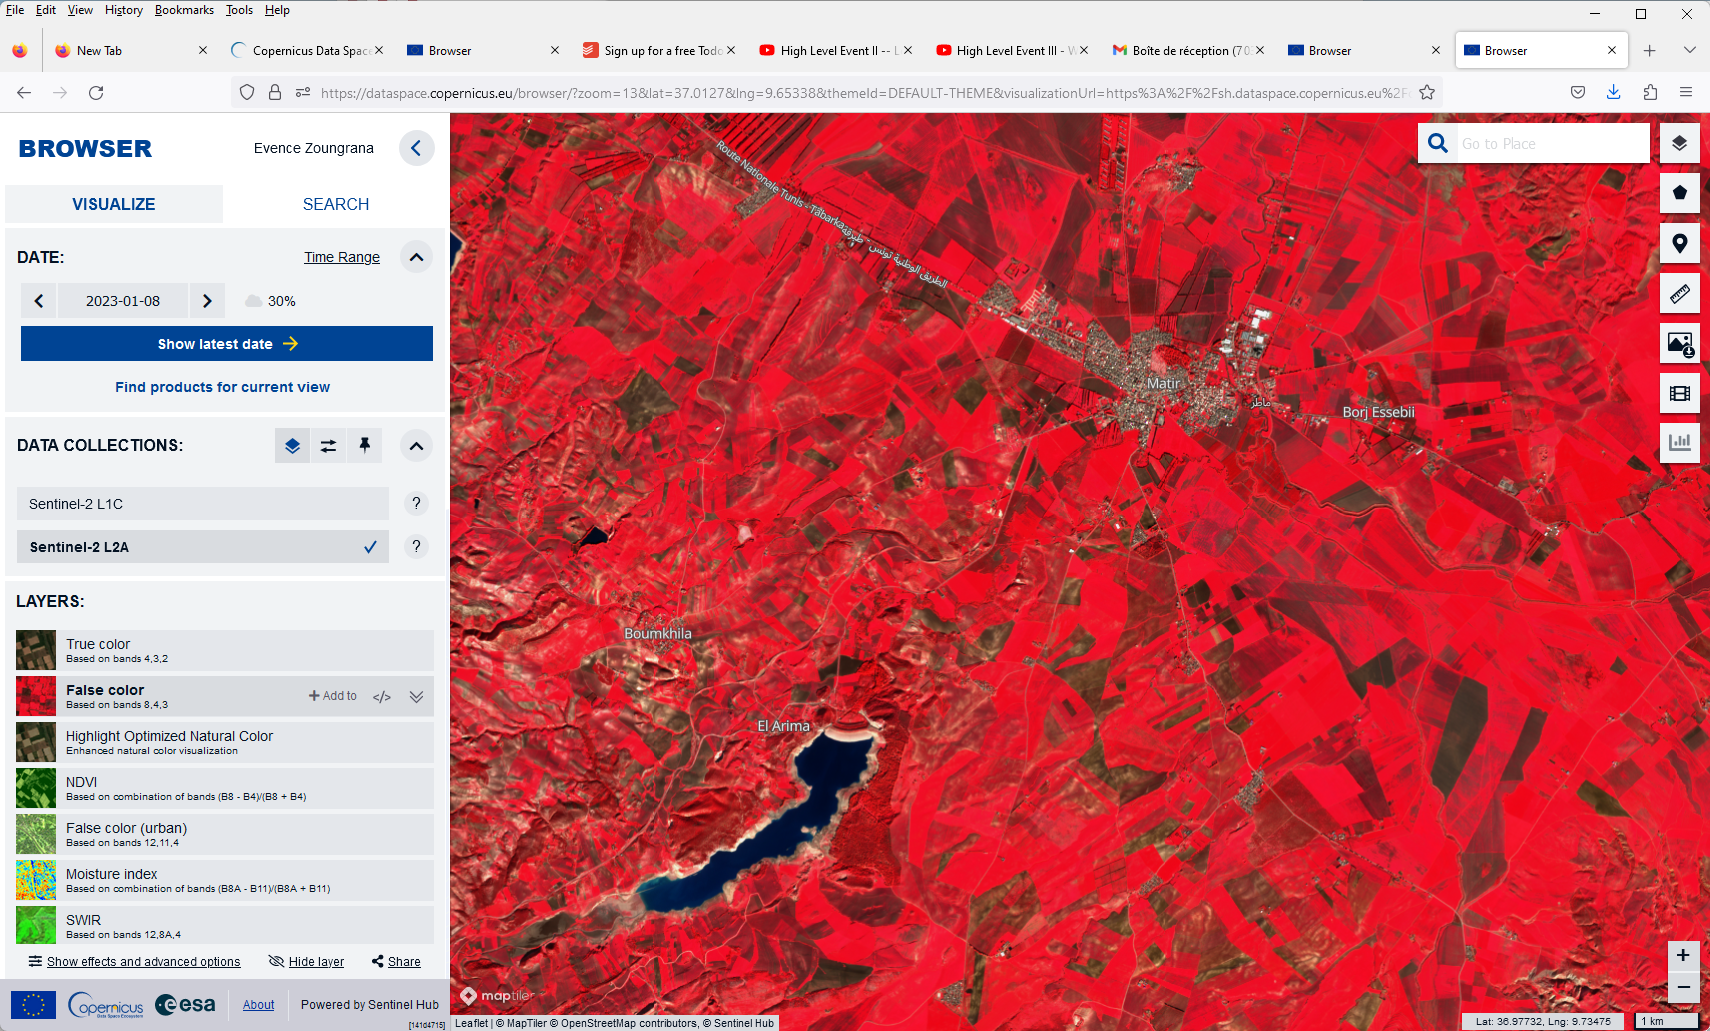Click the Show latest date button
The width and height of the screenshot is (1710, 1031).
click(x=227, y=344)
